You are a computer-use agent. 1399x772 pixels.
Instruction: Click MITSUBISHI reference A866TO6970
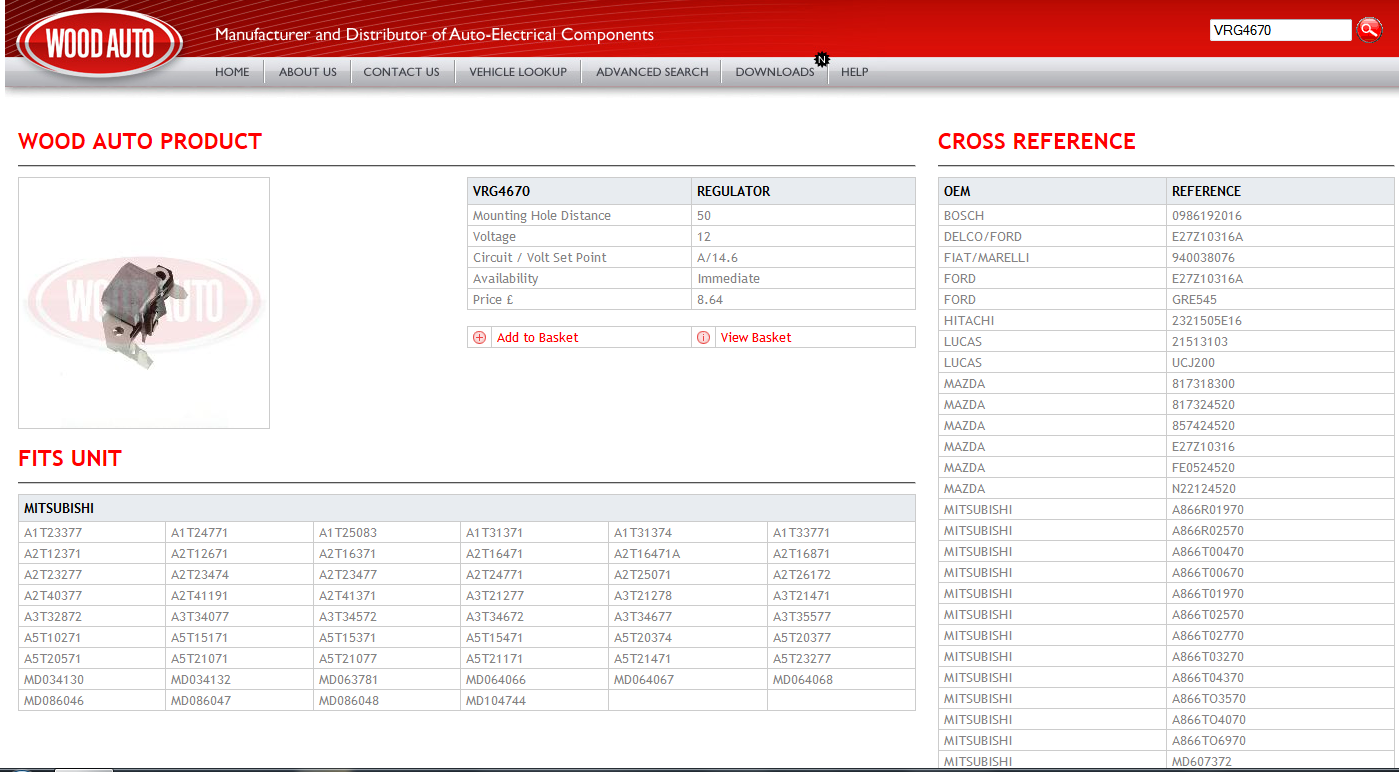[1209, 741]
